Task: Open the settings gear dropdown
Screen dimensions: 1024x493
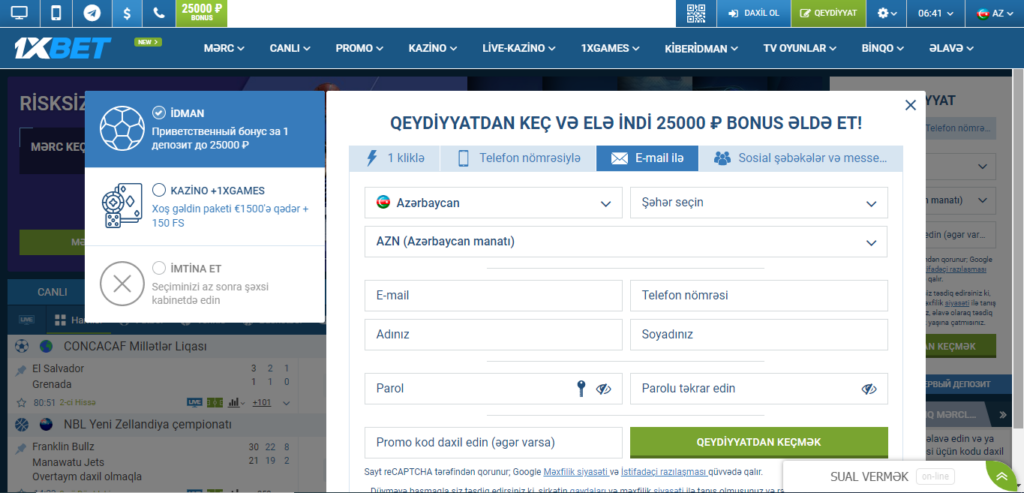Action: [x=887, y=13]
